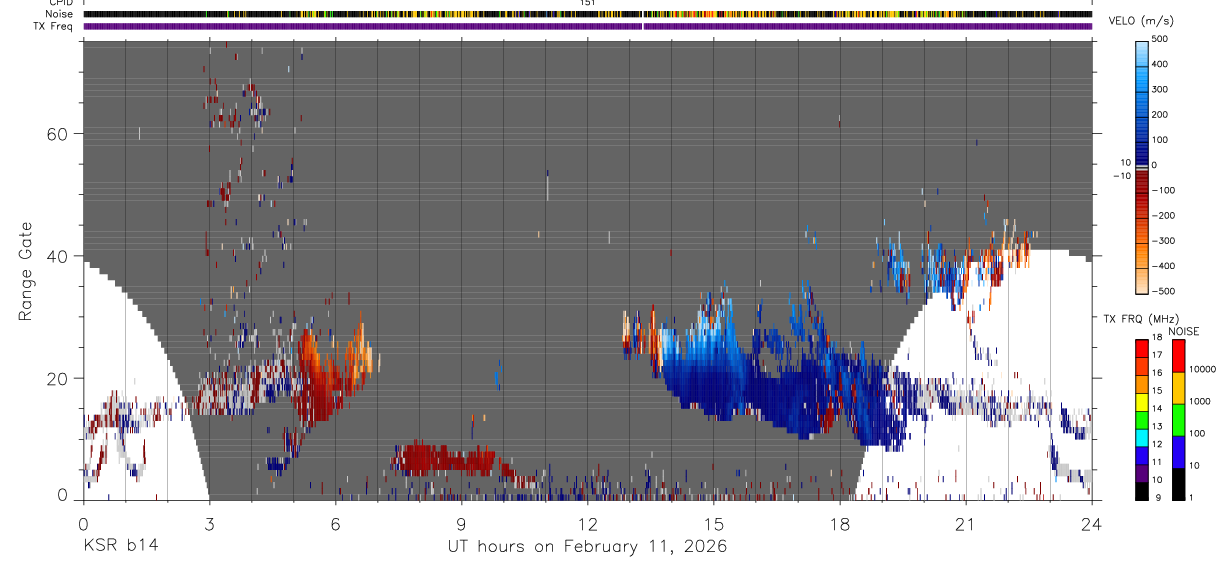Viewport: 1228px width, 567px height.
Task: Pick the green 13–14 MHz TX FRQ swatch
Action: 1142,419
